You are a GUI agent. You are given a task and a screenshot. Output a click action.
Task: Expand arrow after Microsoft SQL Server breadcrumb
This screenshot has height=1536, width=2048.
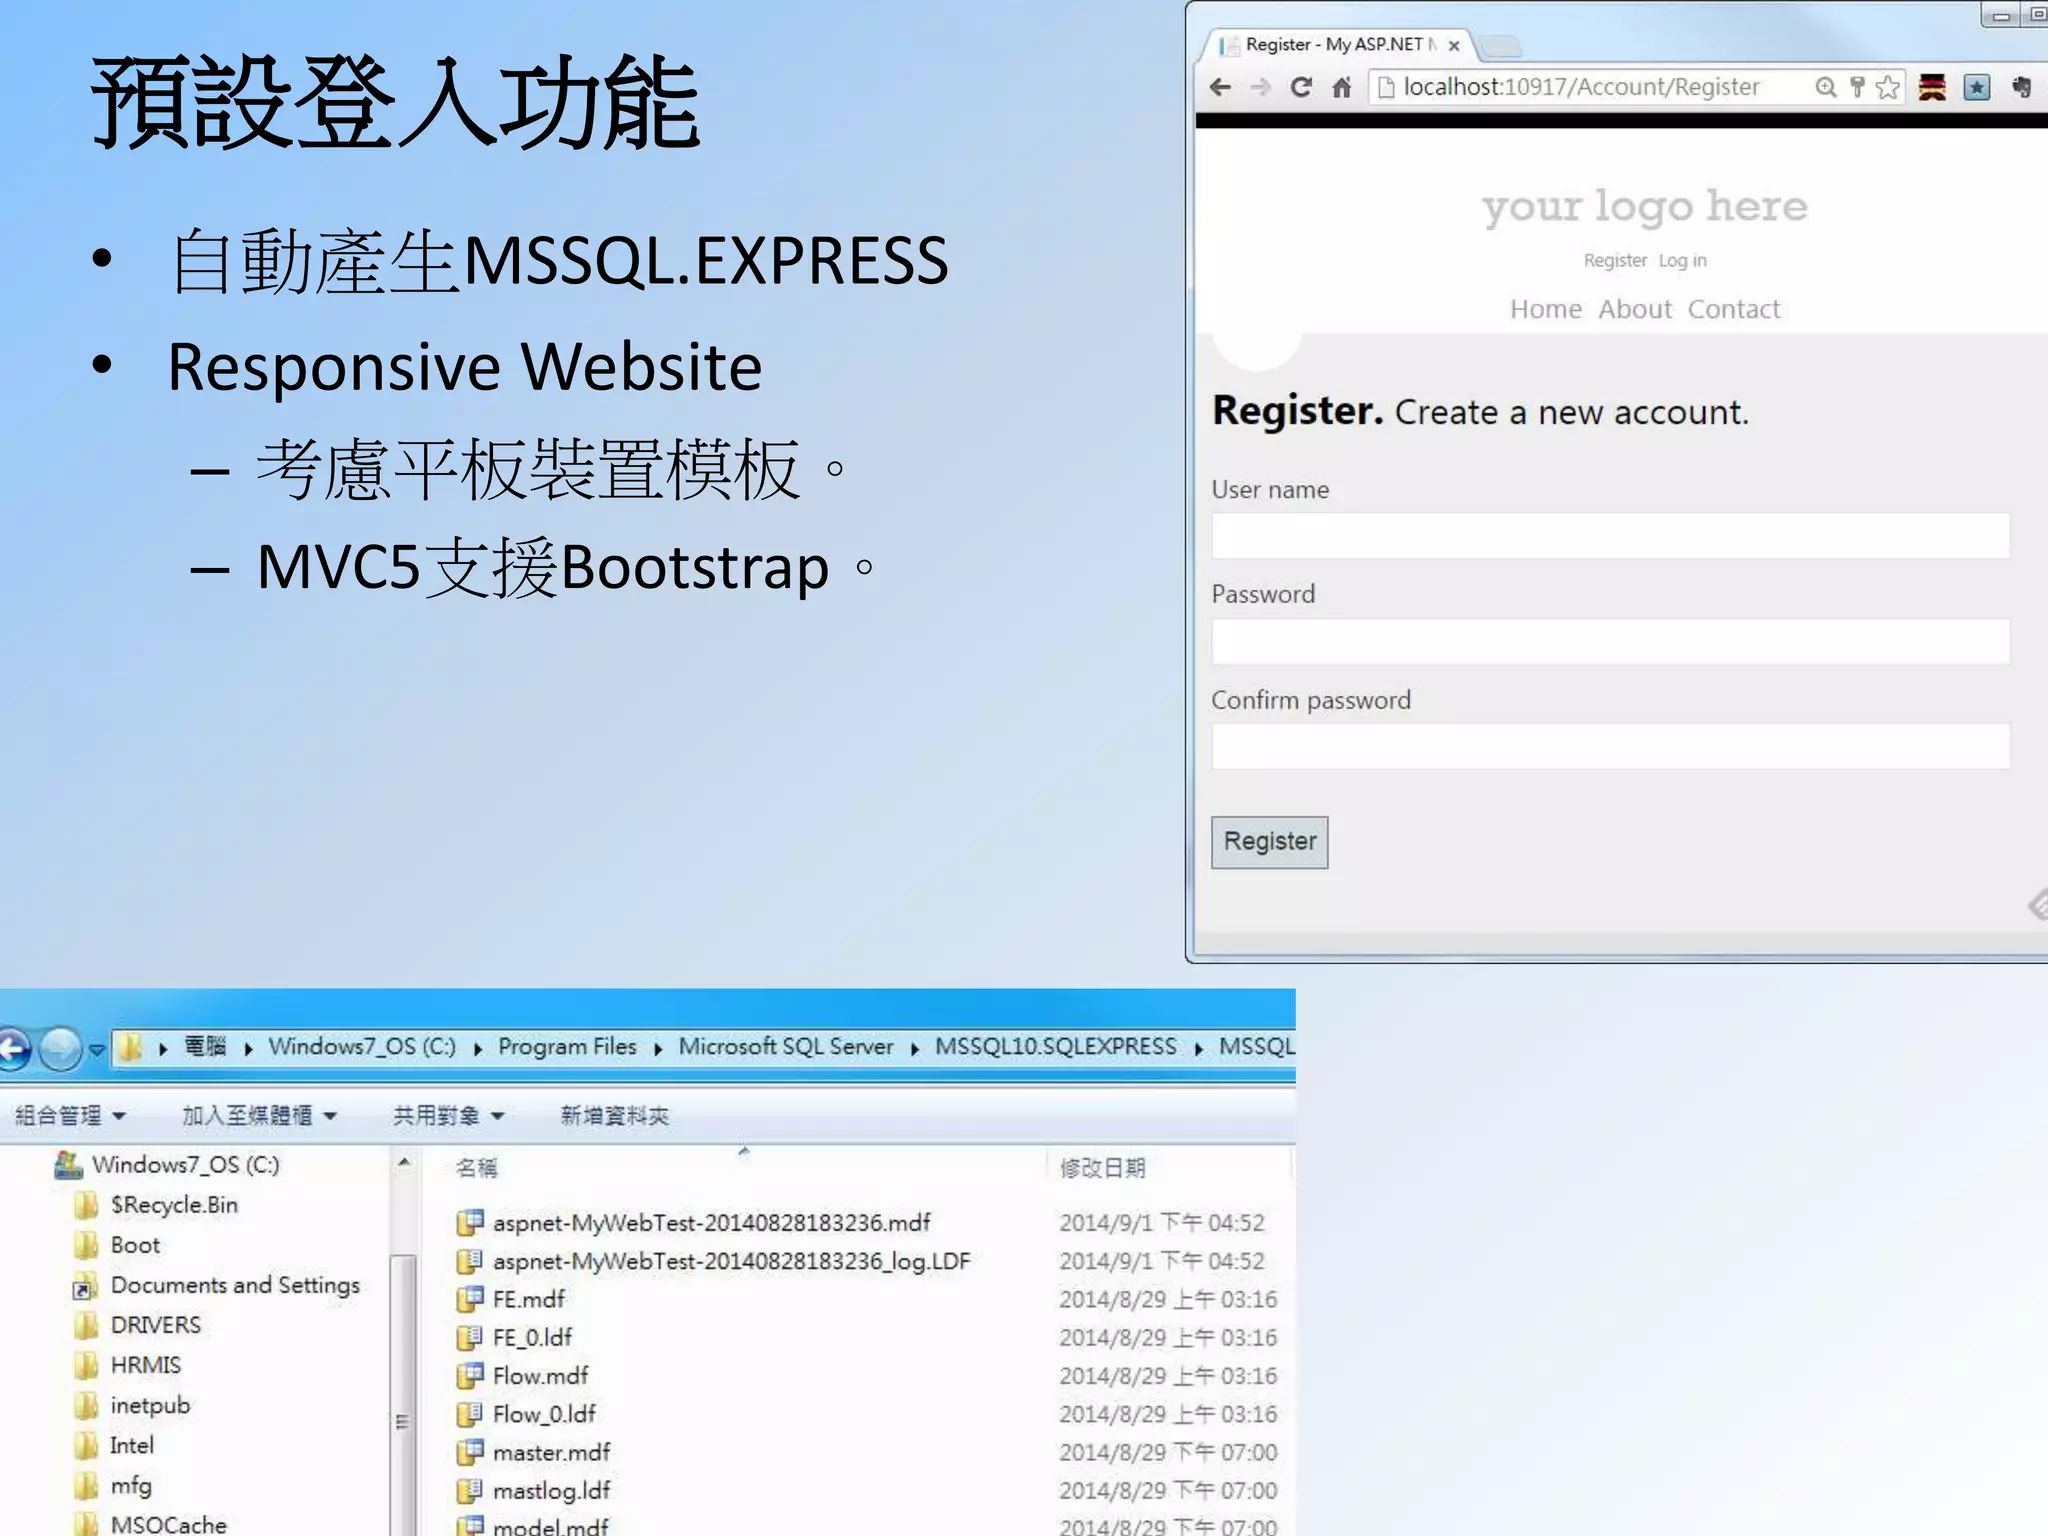[915, 1048]
